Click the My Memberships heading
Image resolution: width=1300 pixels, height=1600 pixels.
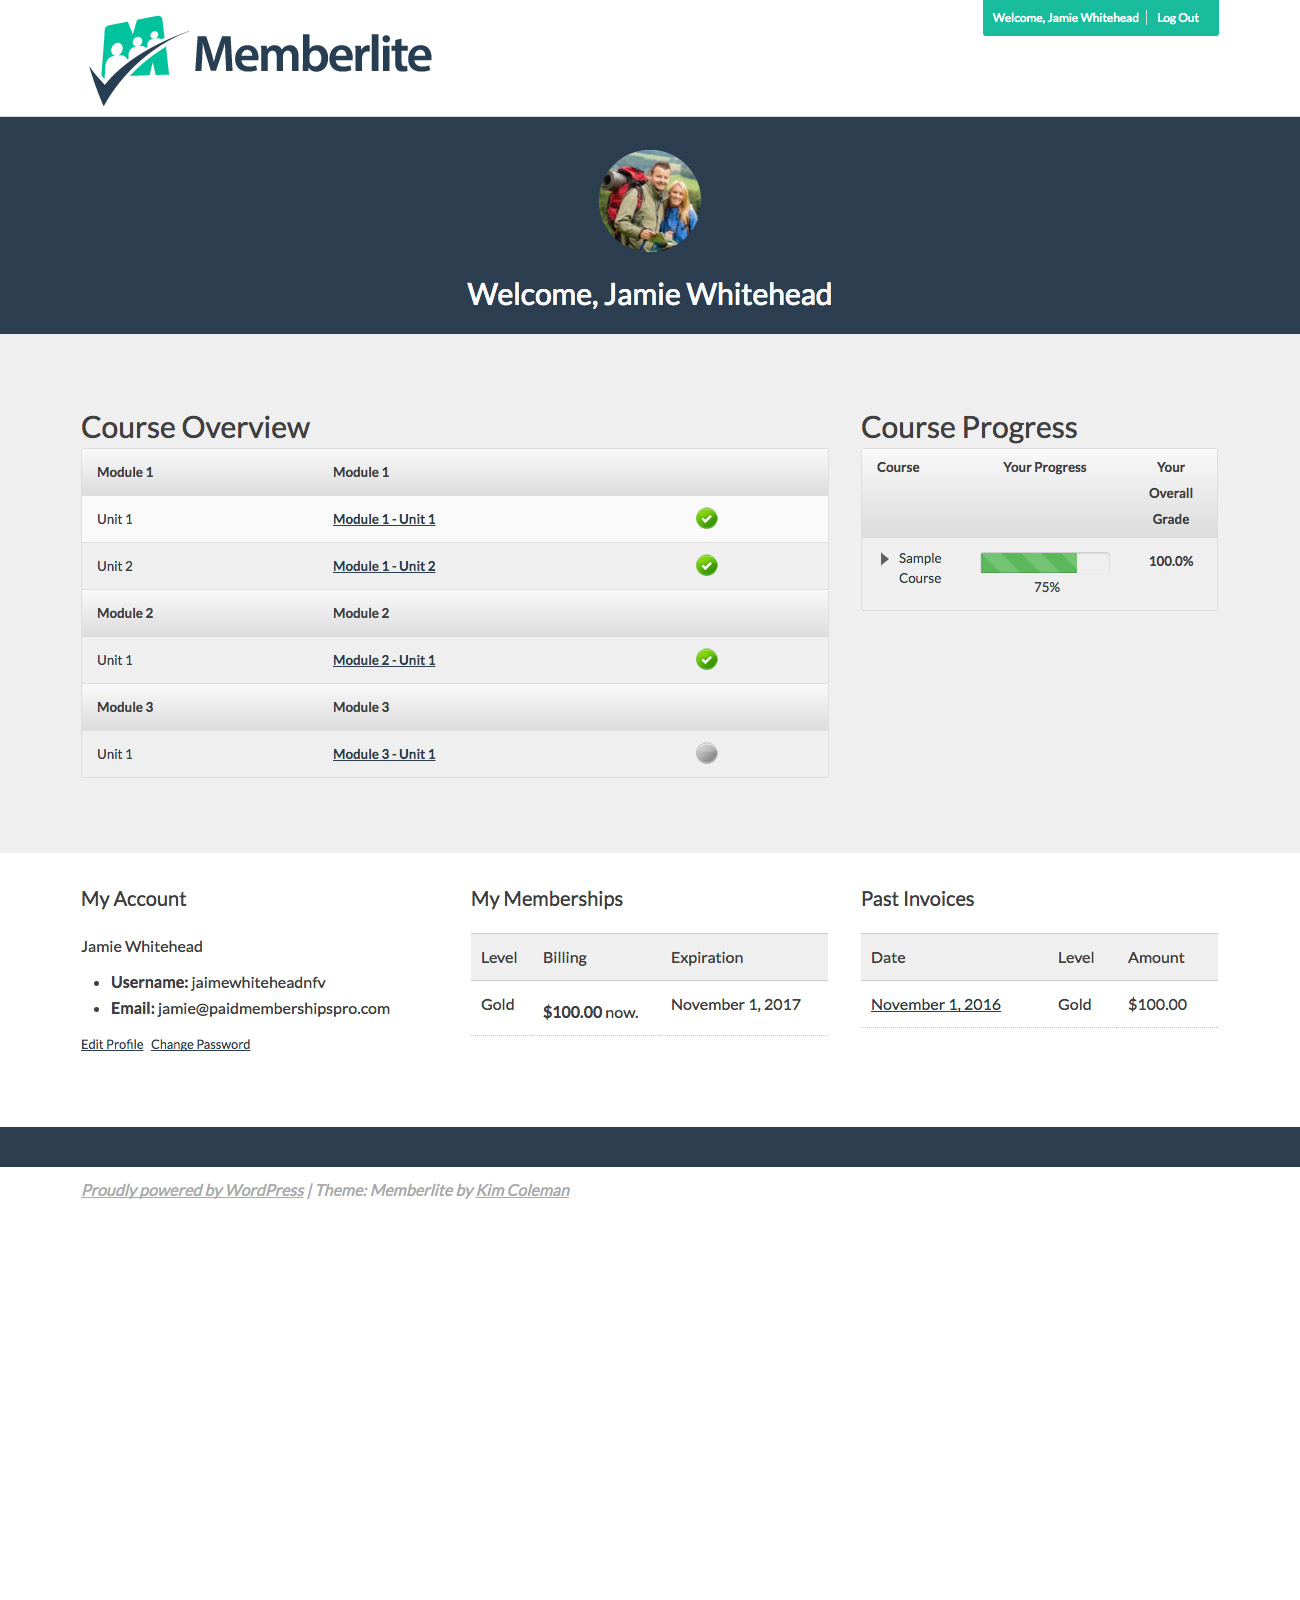point(547,898)
